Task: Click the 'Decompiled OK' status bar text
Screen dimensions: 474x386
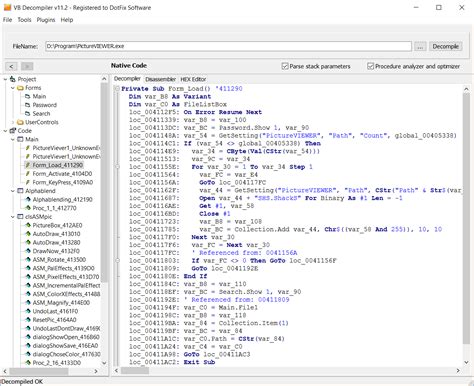Action: (x=22, y=381)
